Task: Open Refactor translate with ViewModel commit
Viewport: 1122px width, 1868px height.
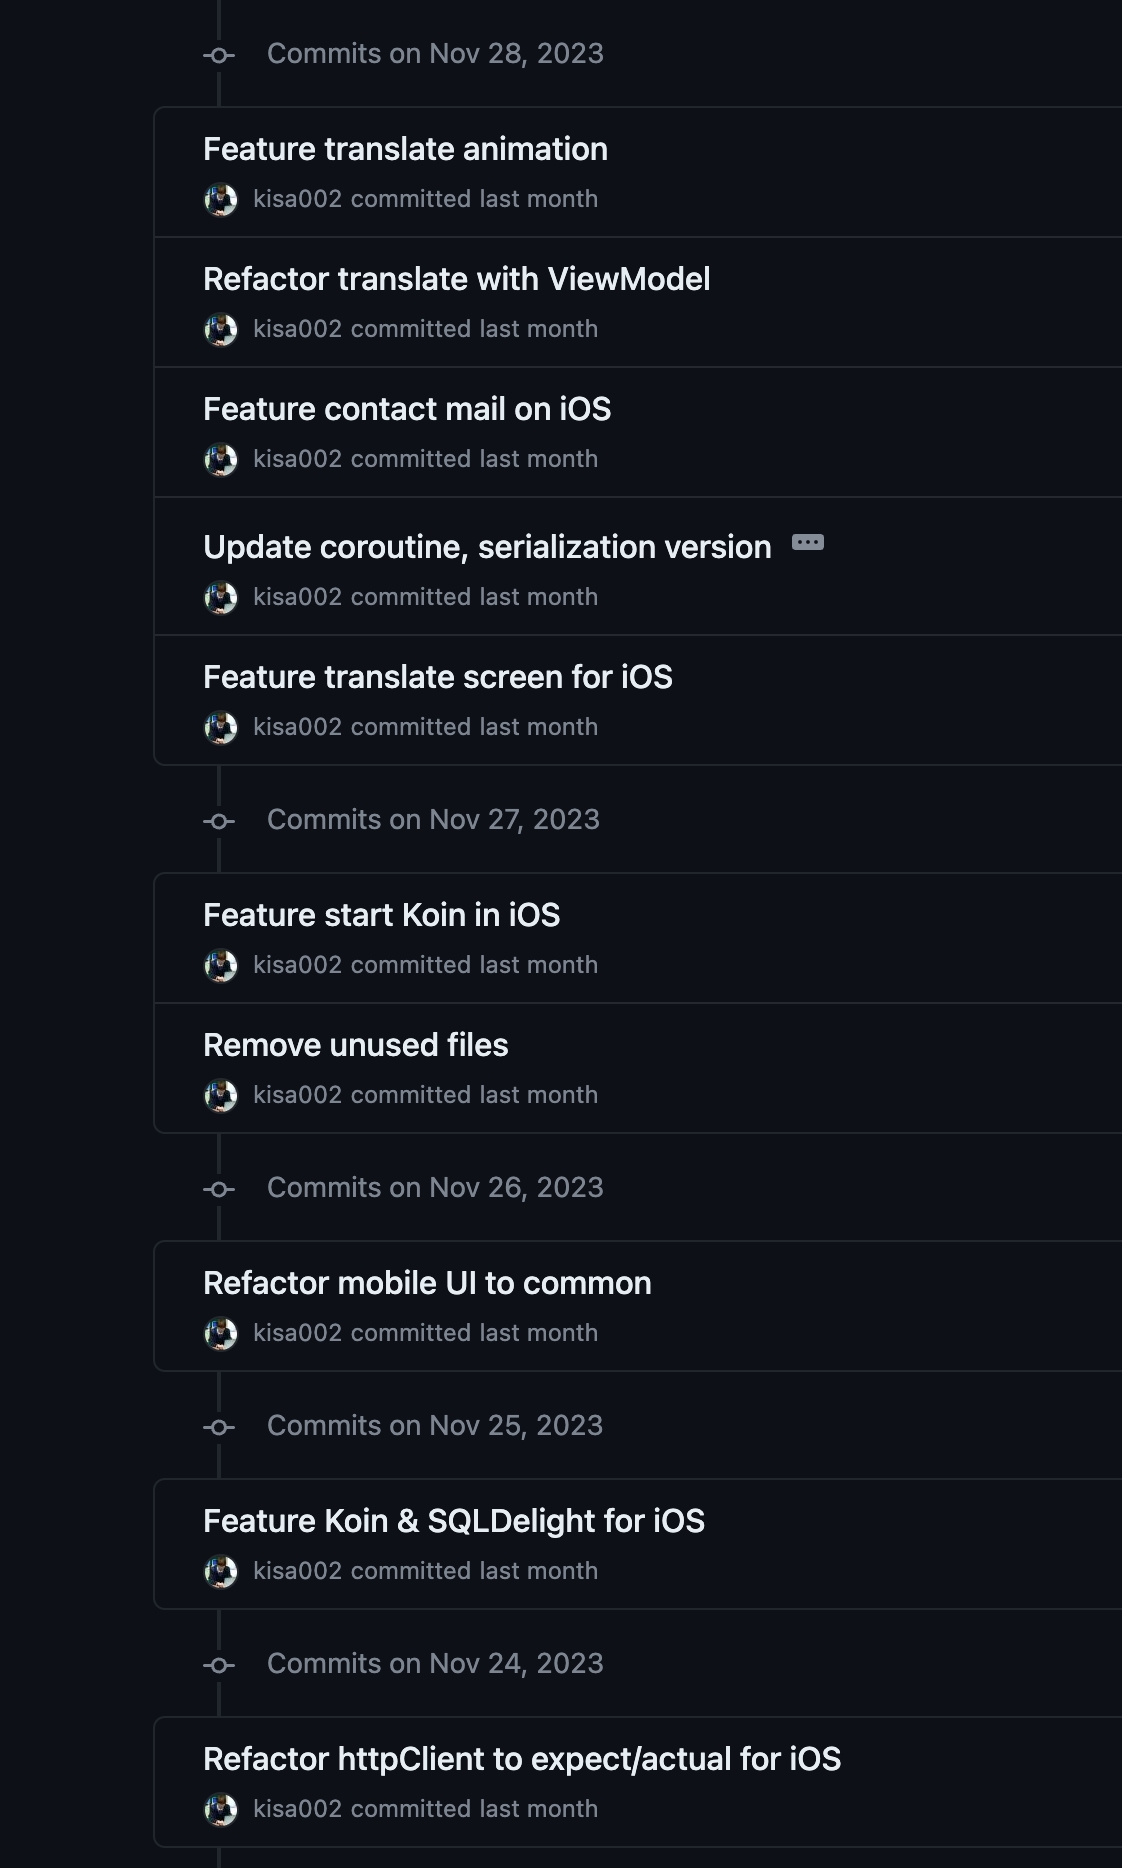Action: coord(456,279)
